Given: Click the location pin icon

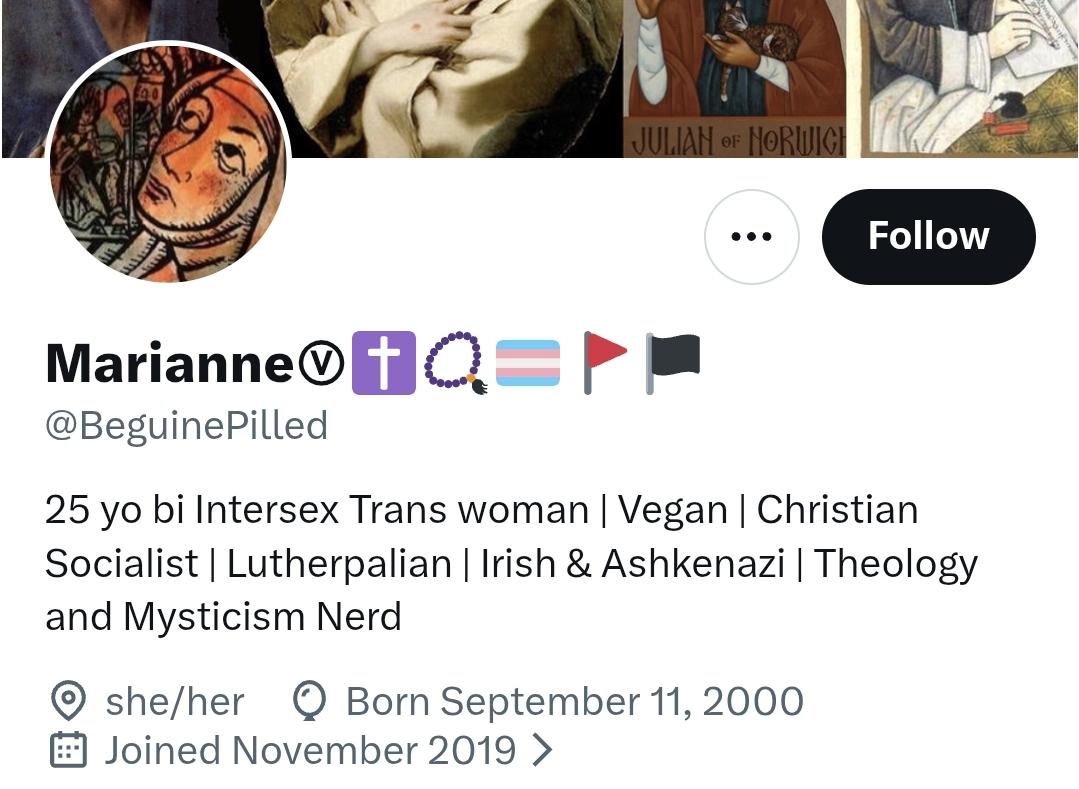Looking at the screenshot, I should [x=67, y=702].
